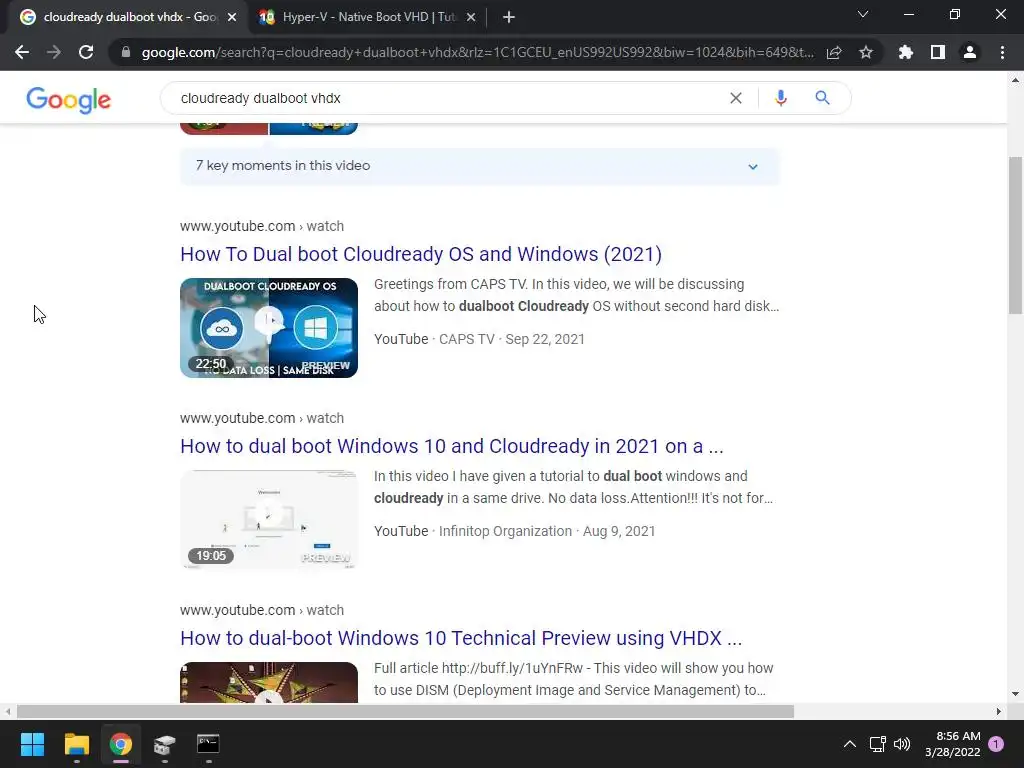Open the notification count badge
This screenshot has width=1024, height=768.
pos(996,744)
